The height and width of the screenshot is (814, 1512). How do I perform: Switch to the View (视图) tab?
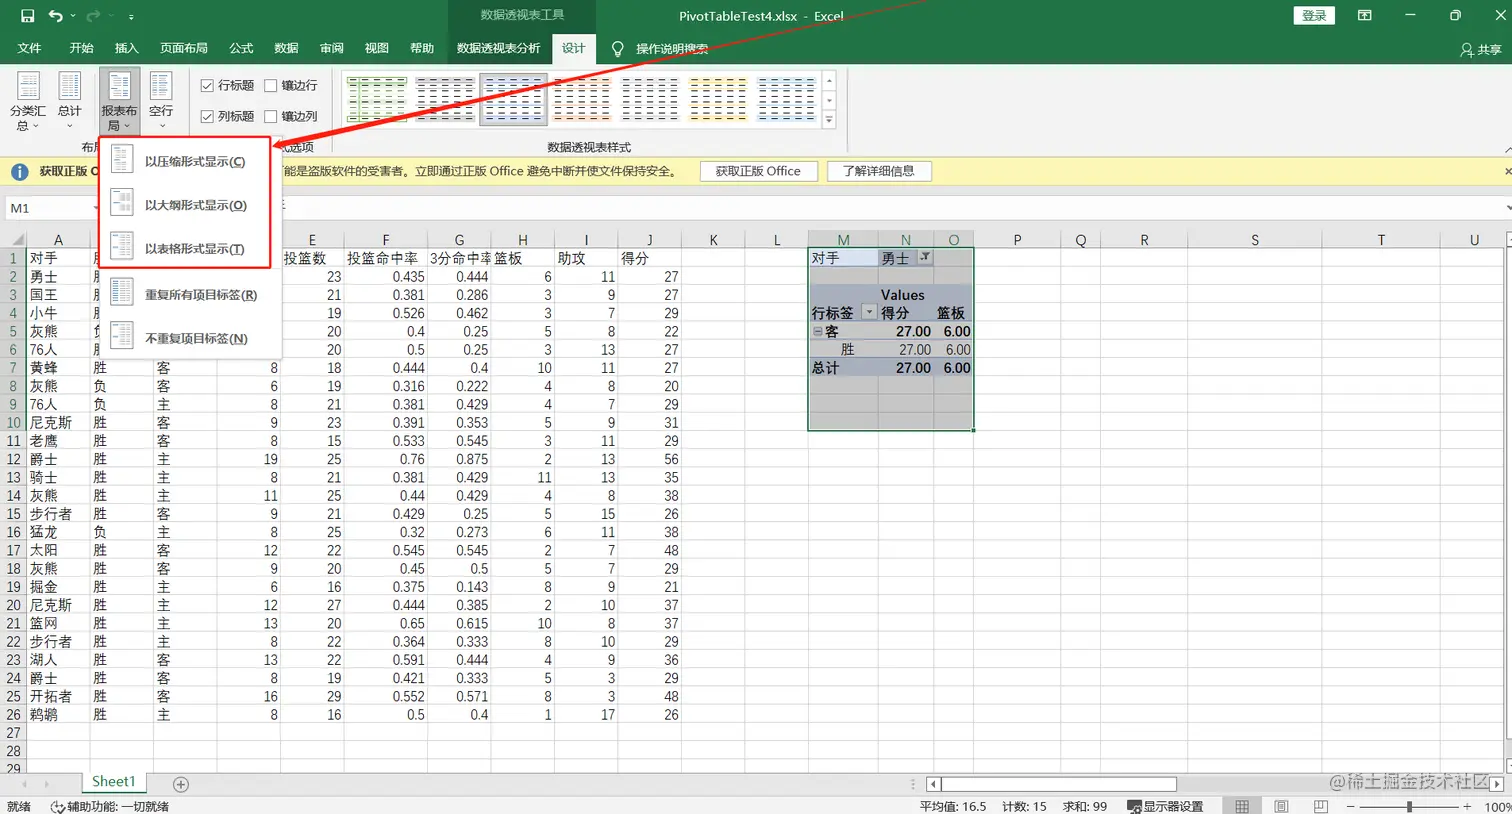pyautogui.click(x=376, y=48)
